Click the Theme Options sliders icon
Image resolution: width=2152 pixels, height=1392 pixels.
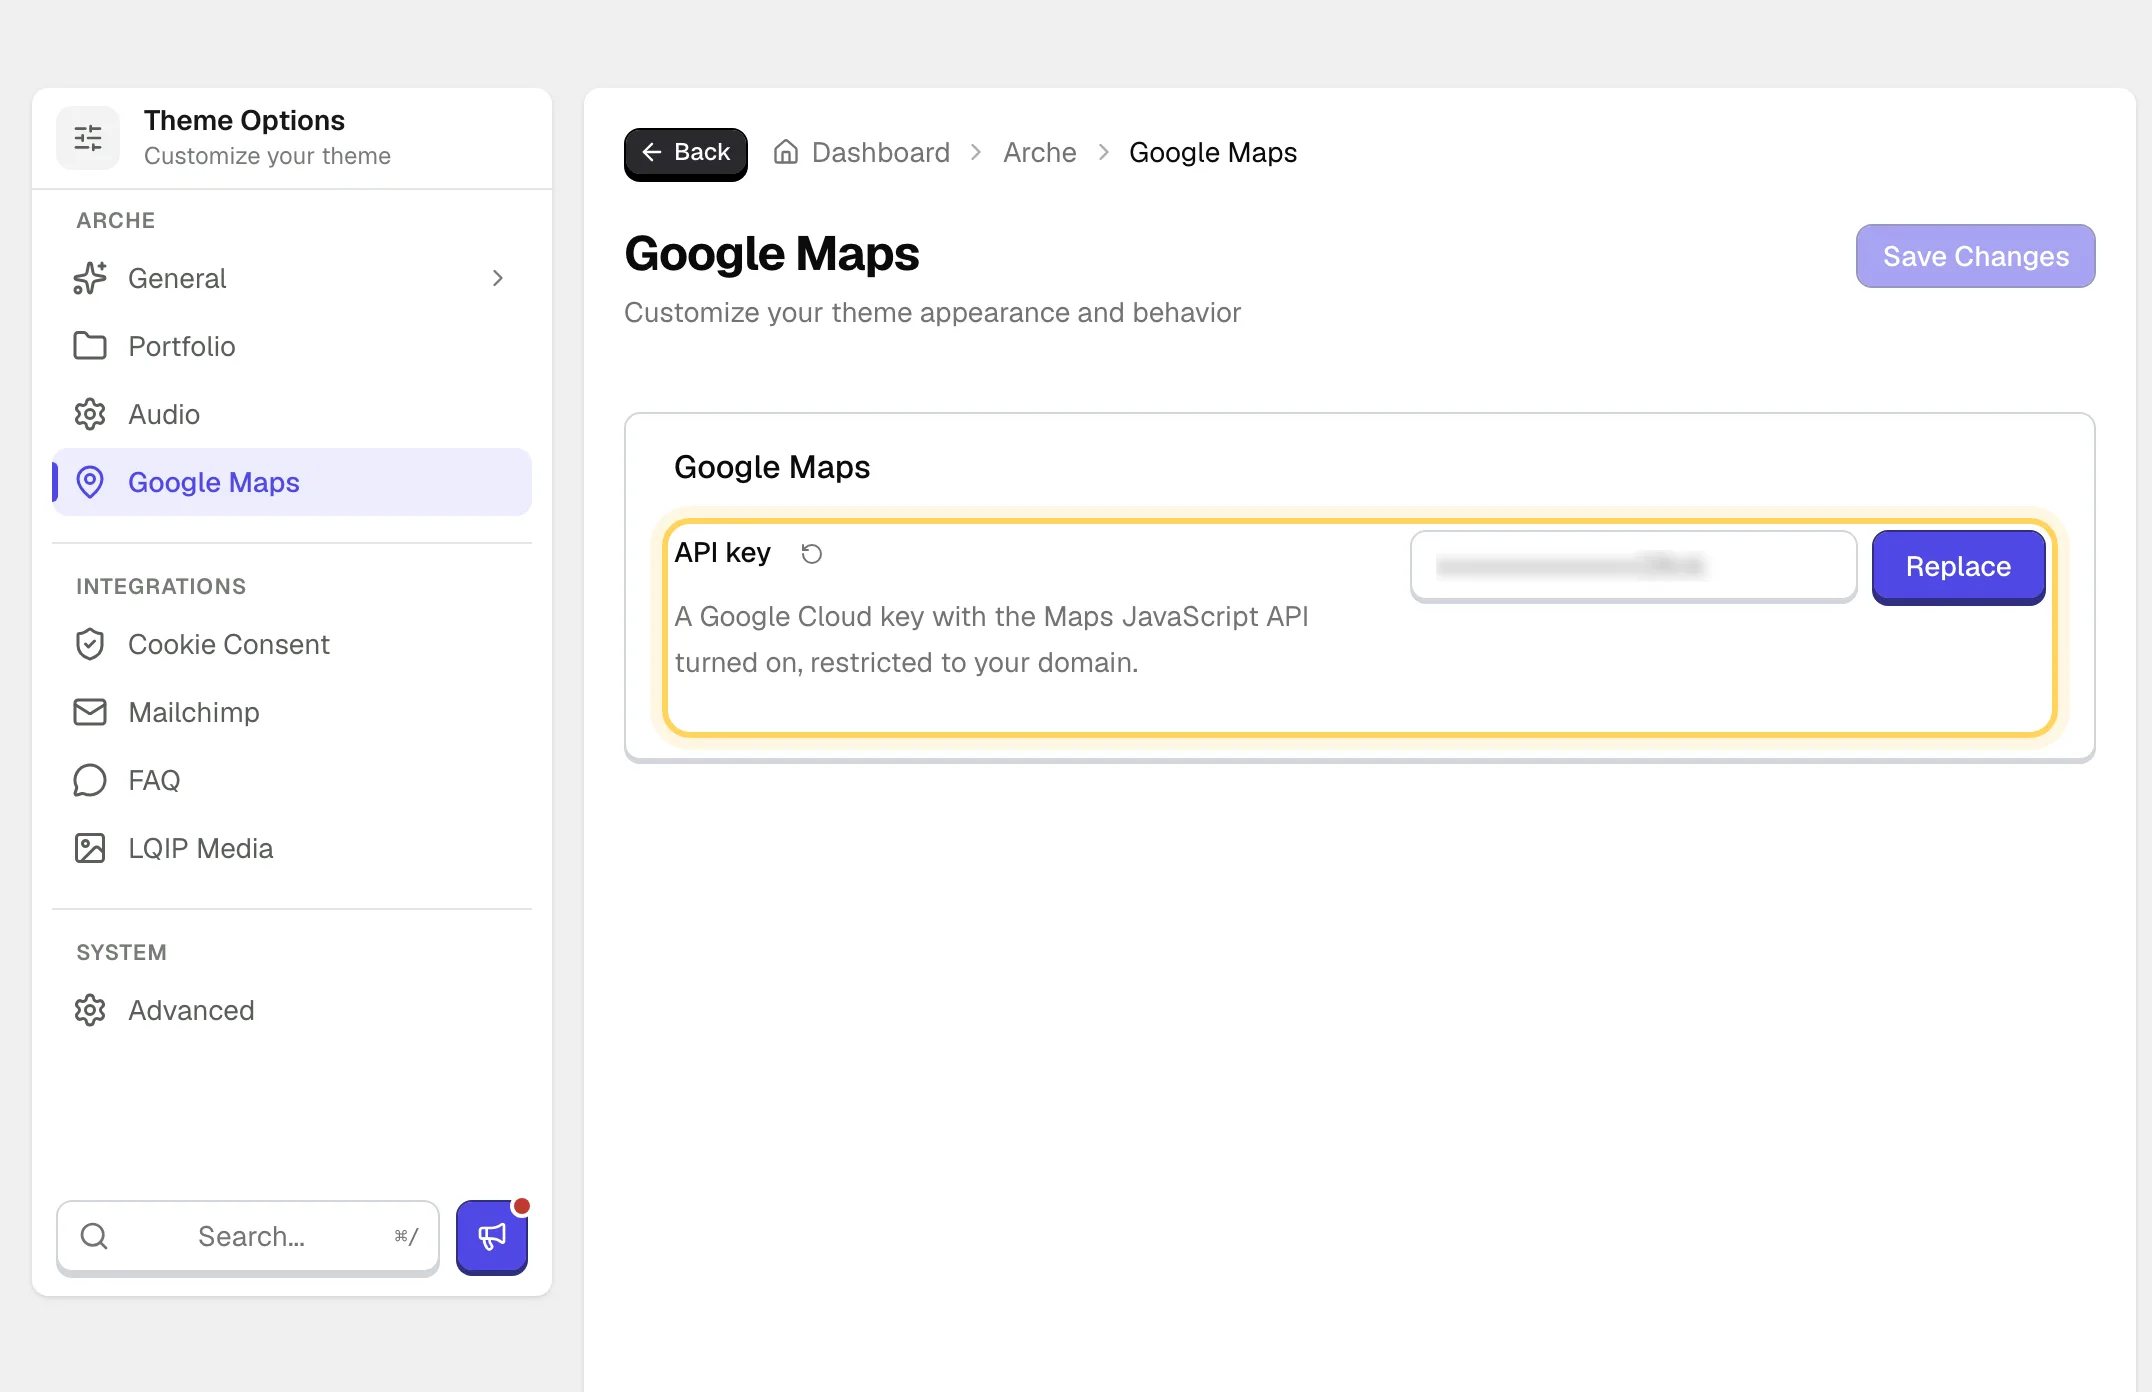pos(88,138)
